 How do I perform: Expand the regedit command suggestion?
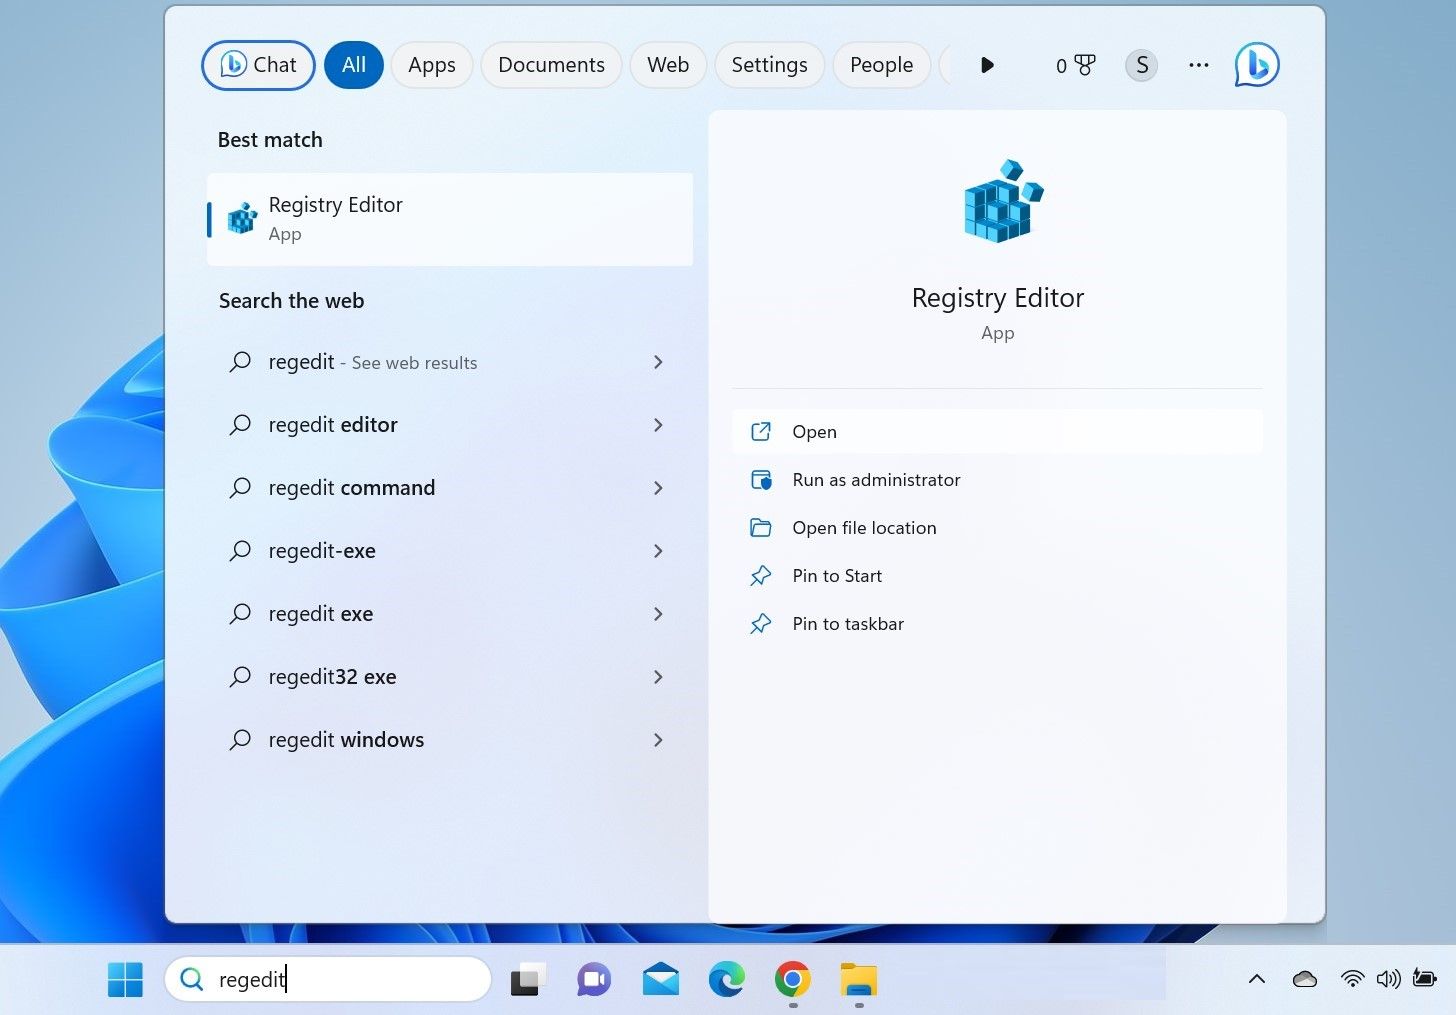(658, 488)
